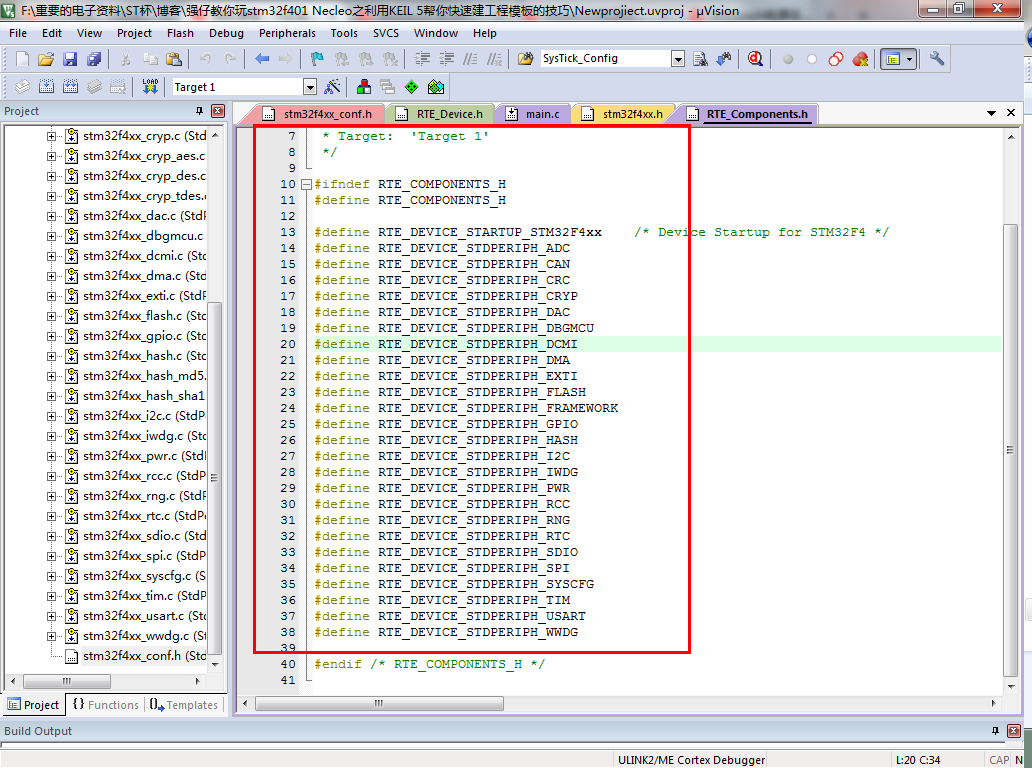Toggle the Project panel pin icon
The image size is (1032, 768).
click(x=199, y=111)
